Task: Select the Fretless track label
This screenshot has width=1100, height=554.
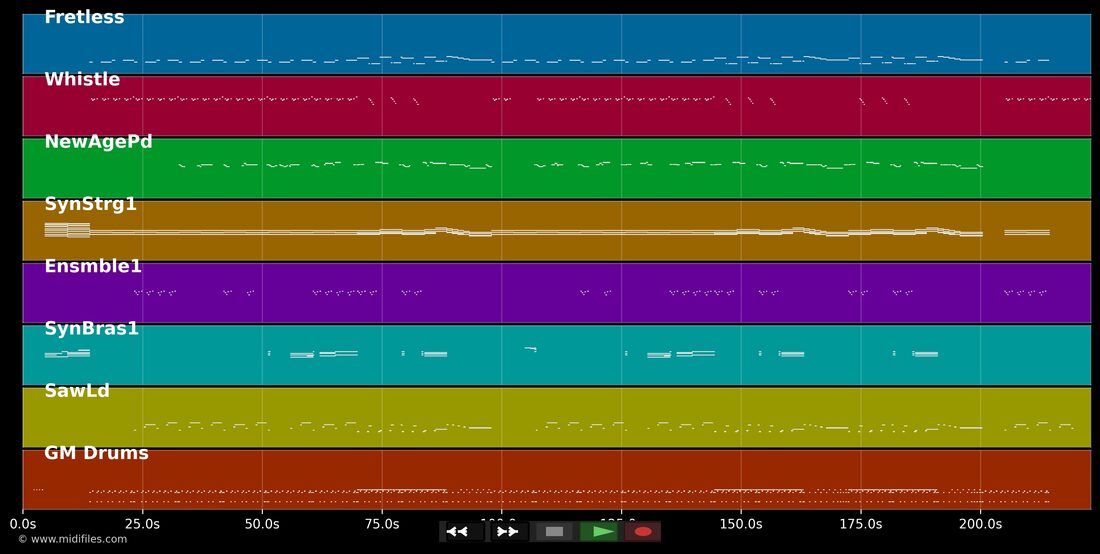Action: pos(84,18)
